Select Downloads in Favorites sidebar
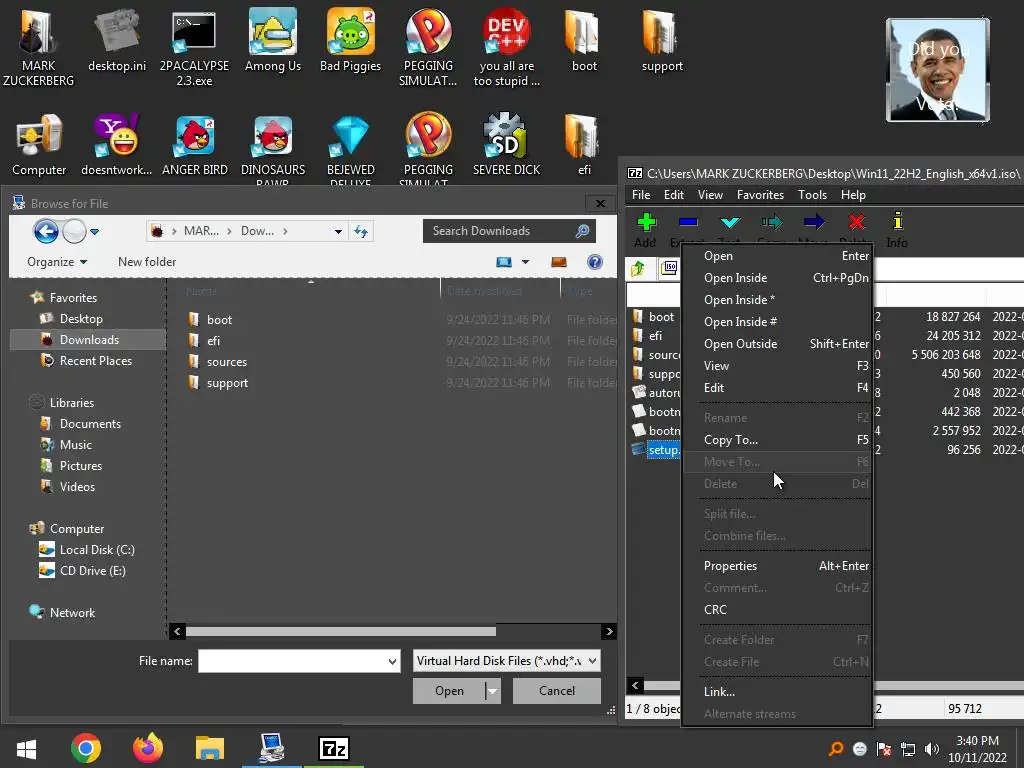This screenshot has height=768, width=1024. pyautogui.click(x=88, y=340)
